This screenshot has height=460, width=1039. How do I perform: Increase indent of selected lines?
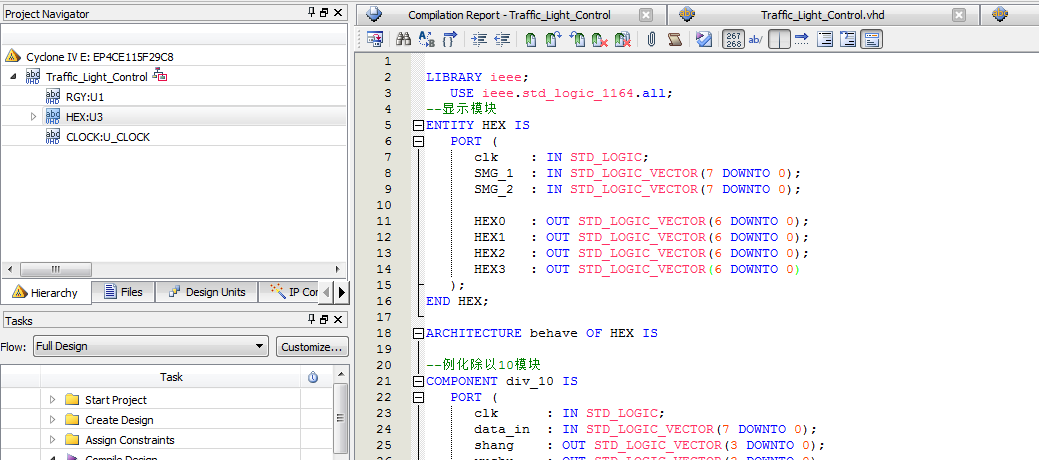[478, 40]
